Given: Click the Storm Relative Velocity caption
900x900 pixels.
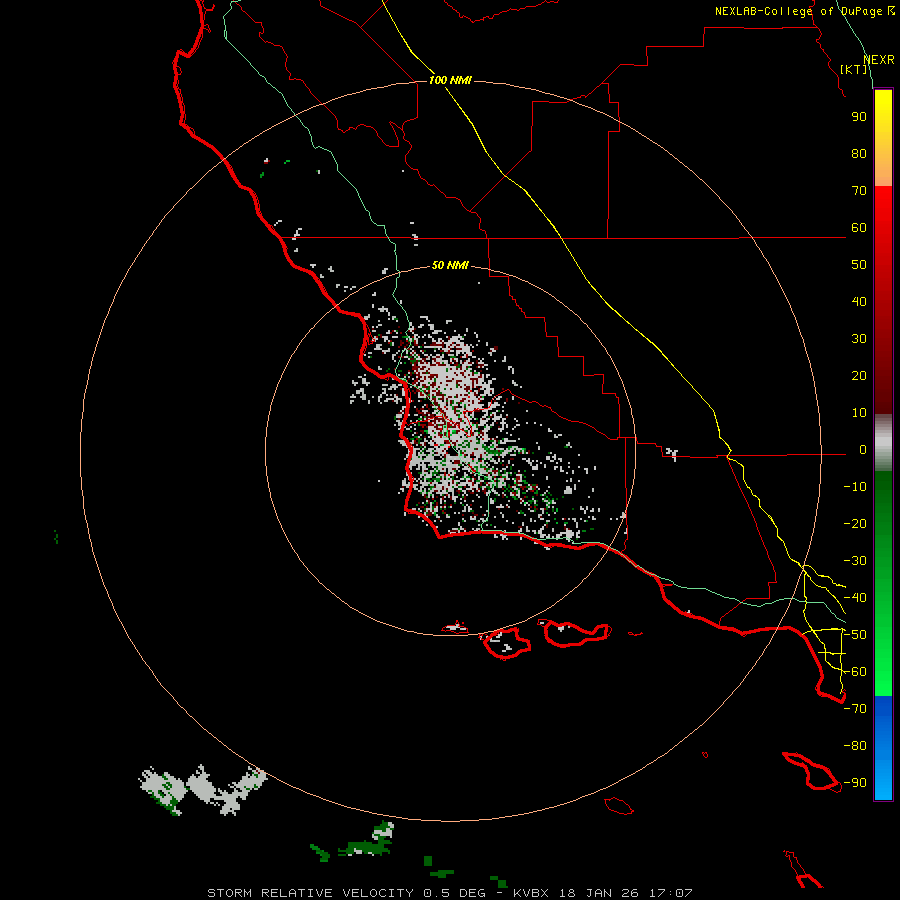Looking at the screenshot, I should pyautogui.click(x=450, y=893).
